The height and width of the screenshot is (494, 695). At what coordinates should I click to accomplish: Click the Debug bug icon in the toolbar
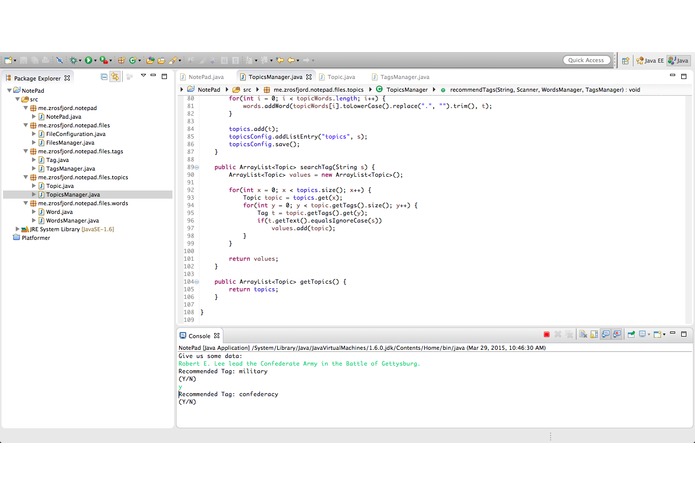(x=74, y=60)
